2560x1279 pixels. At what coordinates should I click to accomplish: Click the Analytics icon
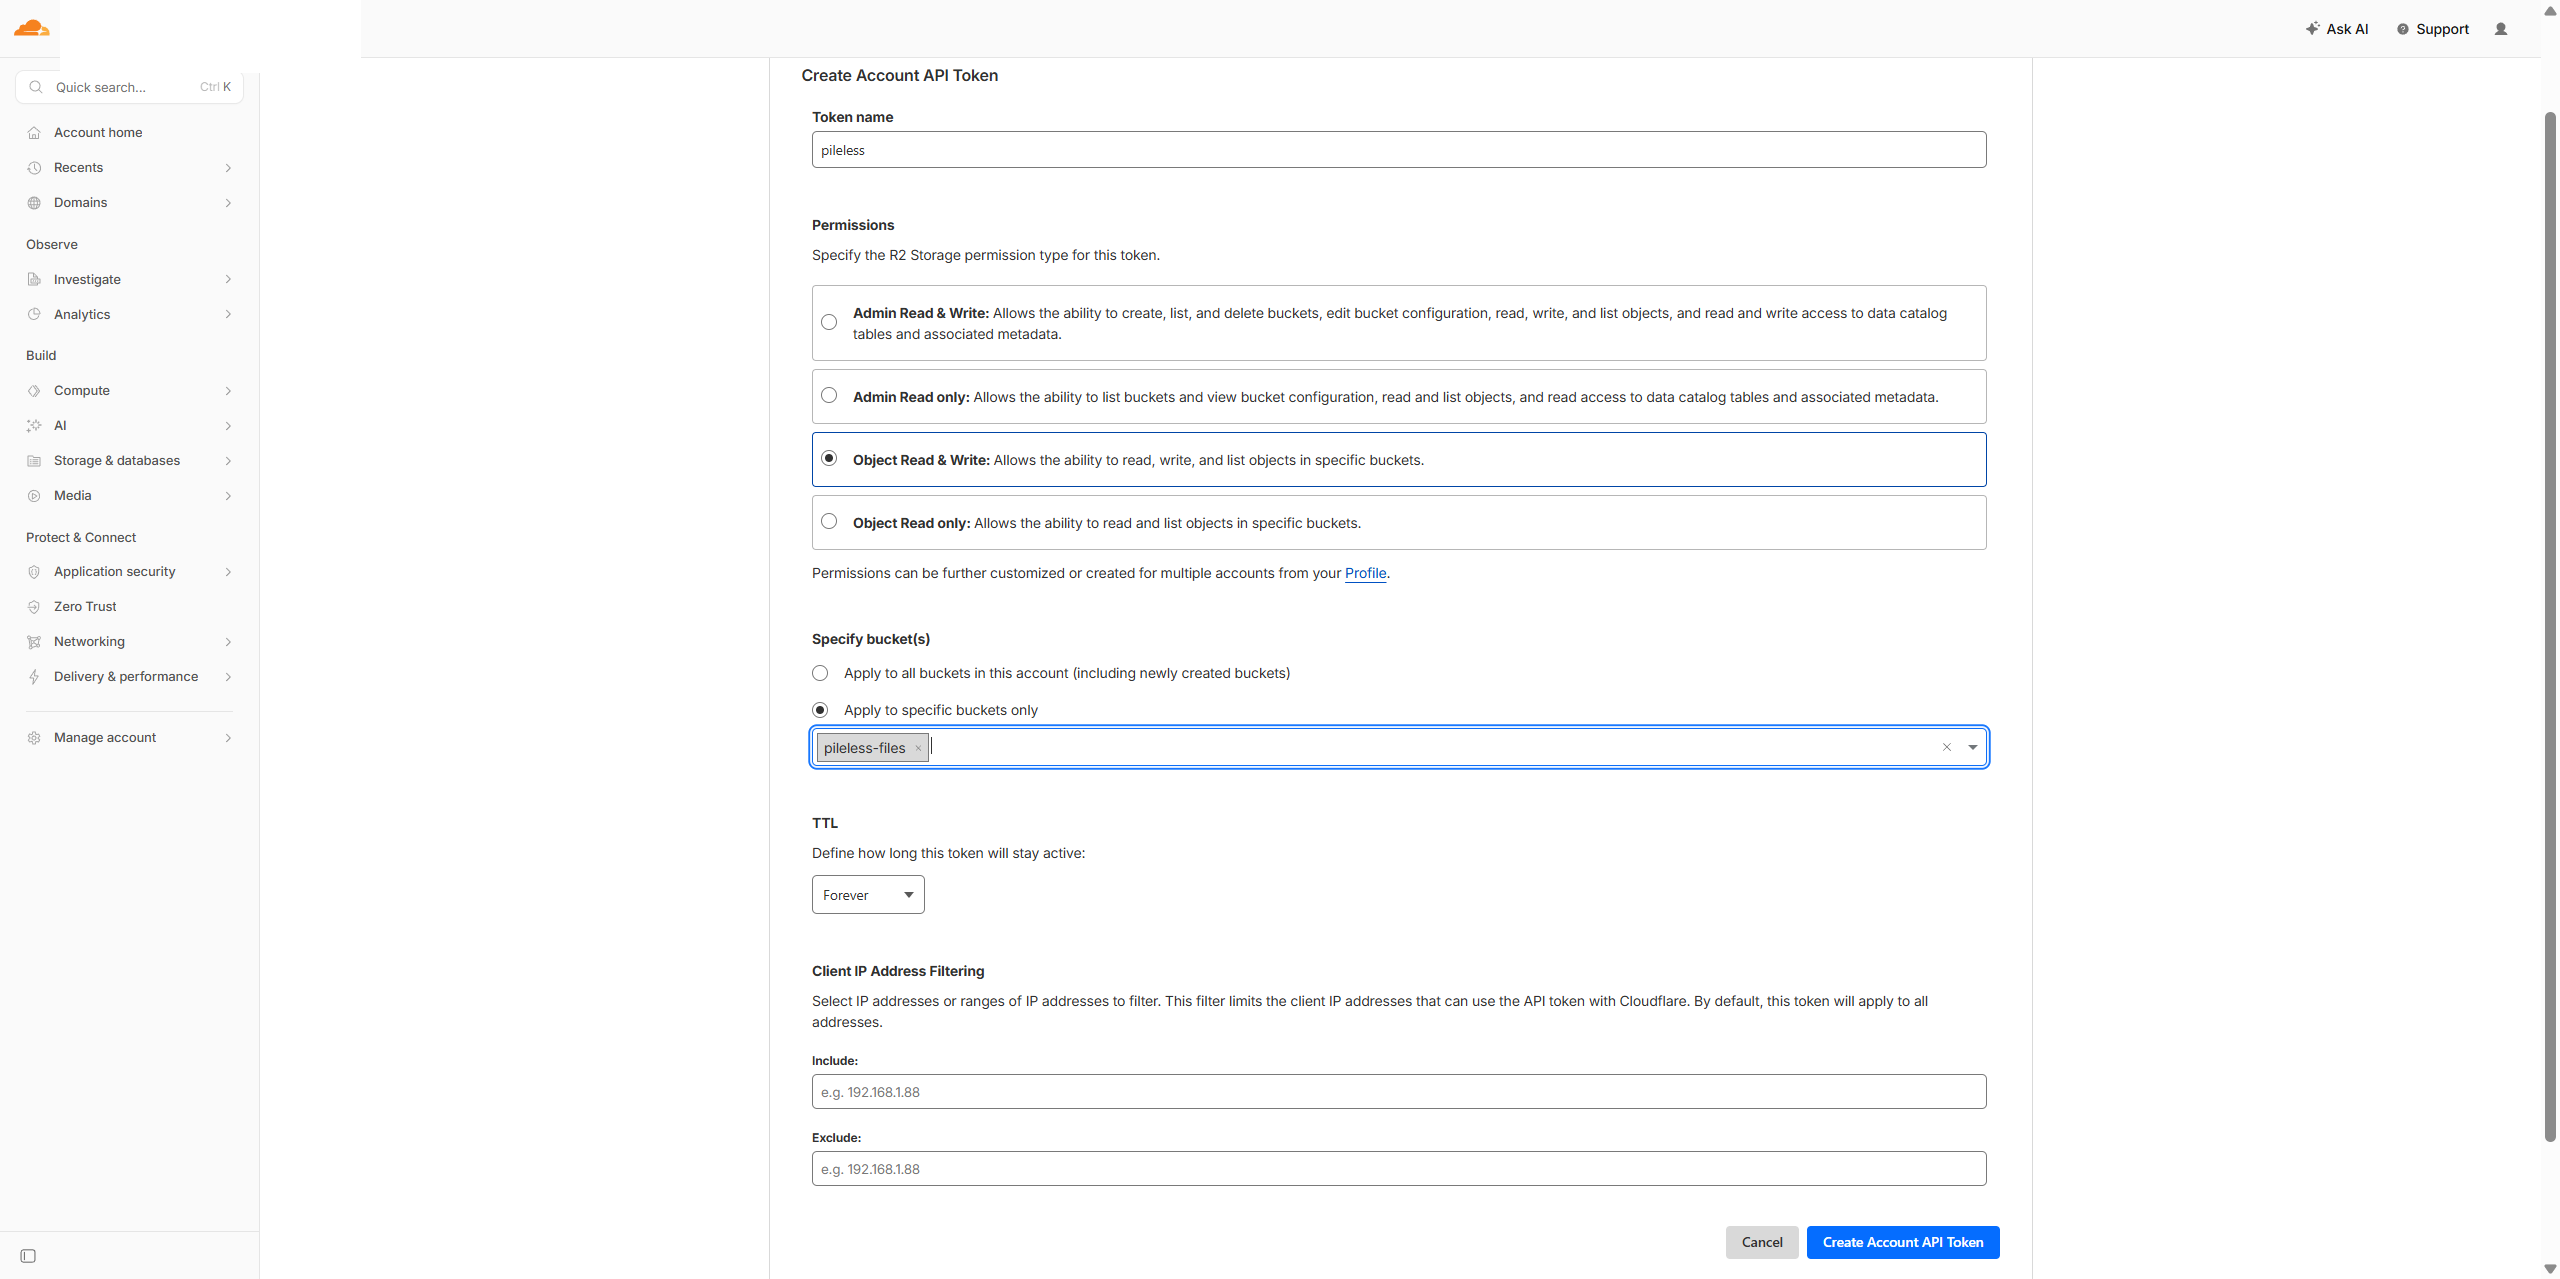(34, 315)
